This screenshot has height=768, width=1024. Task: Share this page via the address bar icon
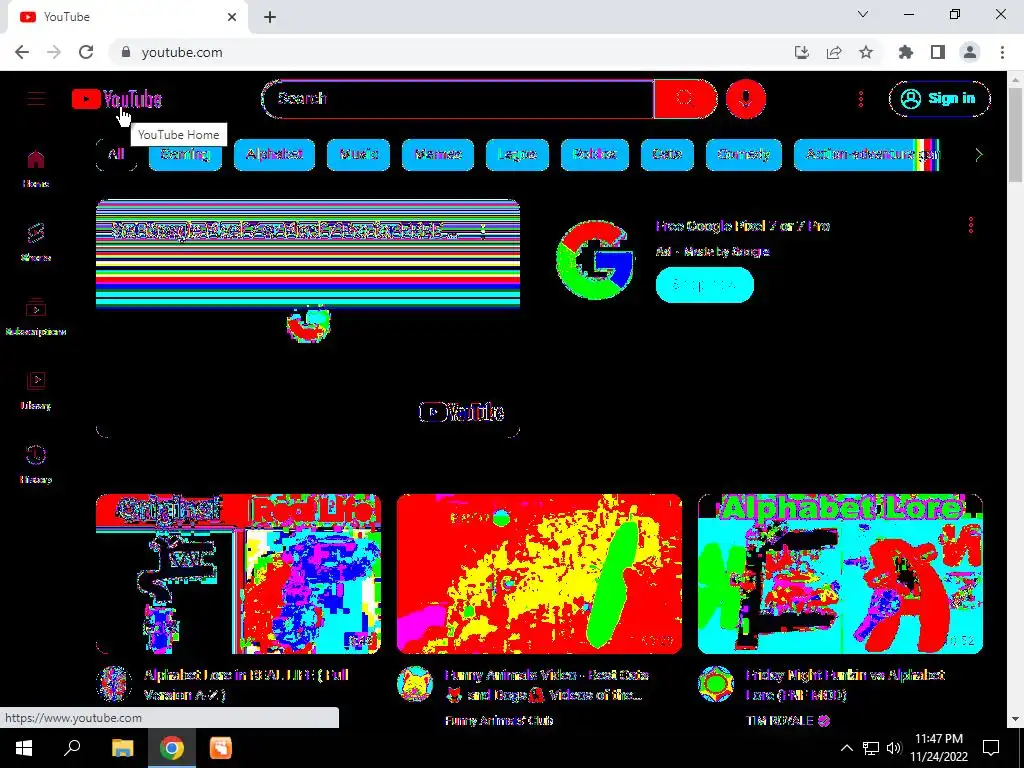(x=834, y=52)
